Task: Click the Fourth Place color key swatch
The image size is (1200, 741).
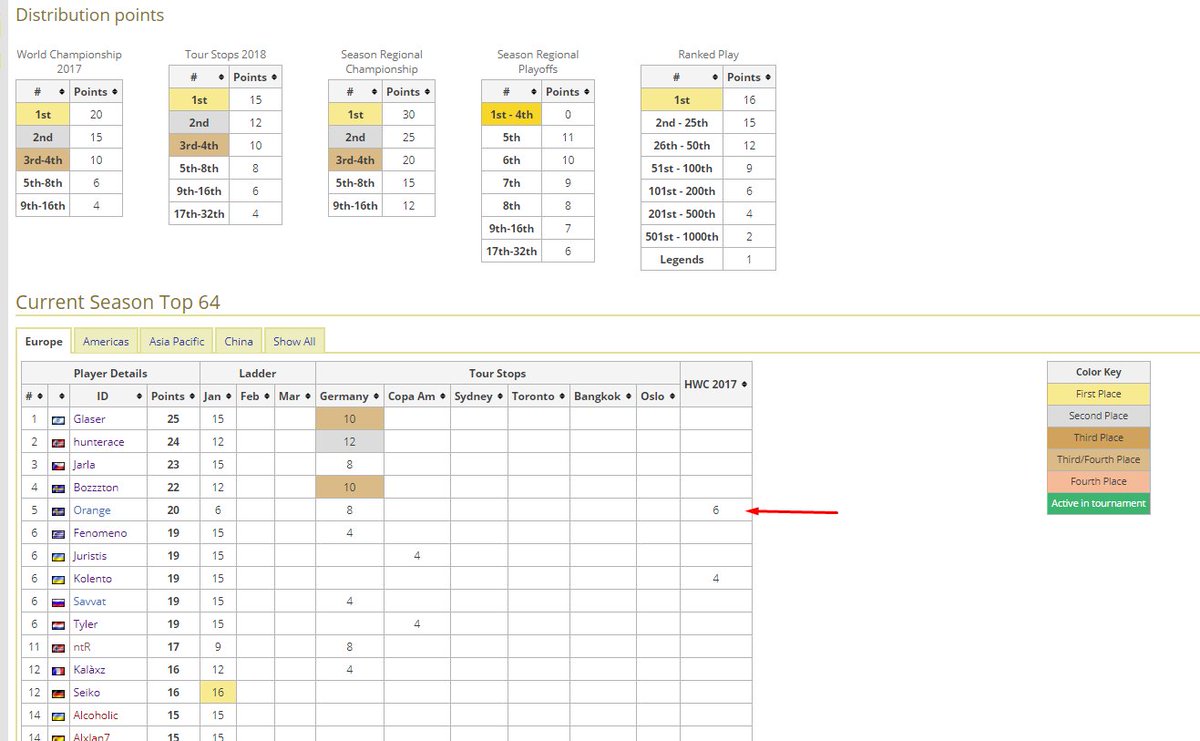Action: click(x=1099, y=482)
